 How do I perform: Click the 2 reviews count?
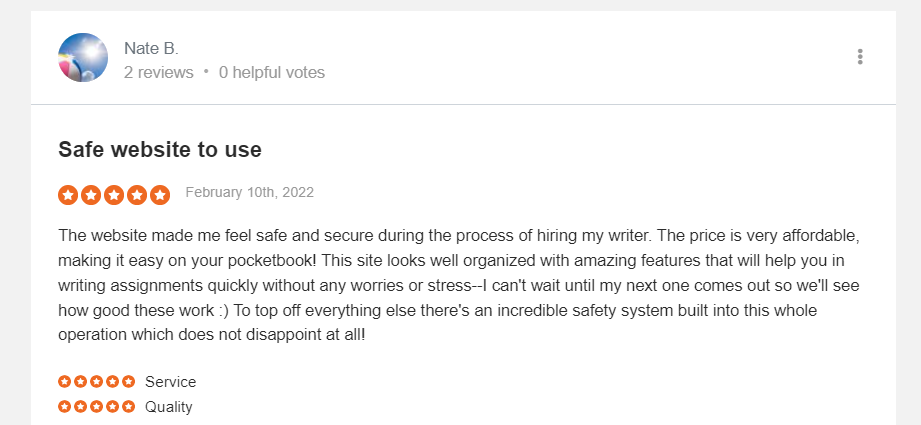coord(159,72)
